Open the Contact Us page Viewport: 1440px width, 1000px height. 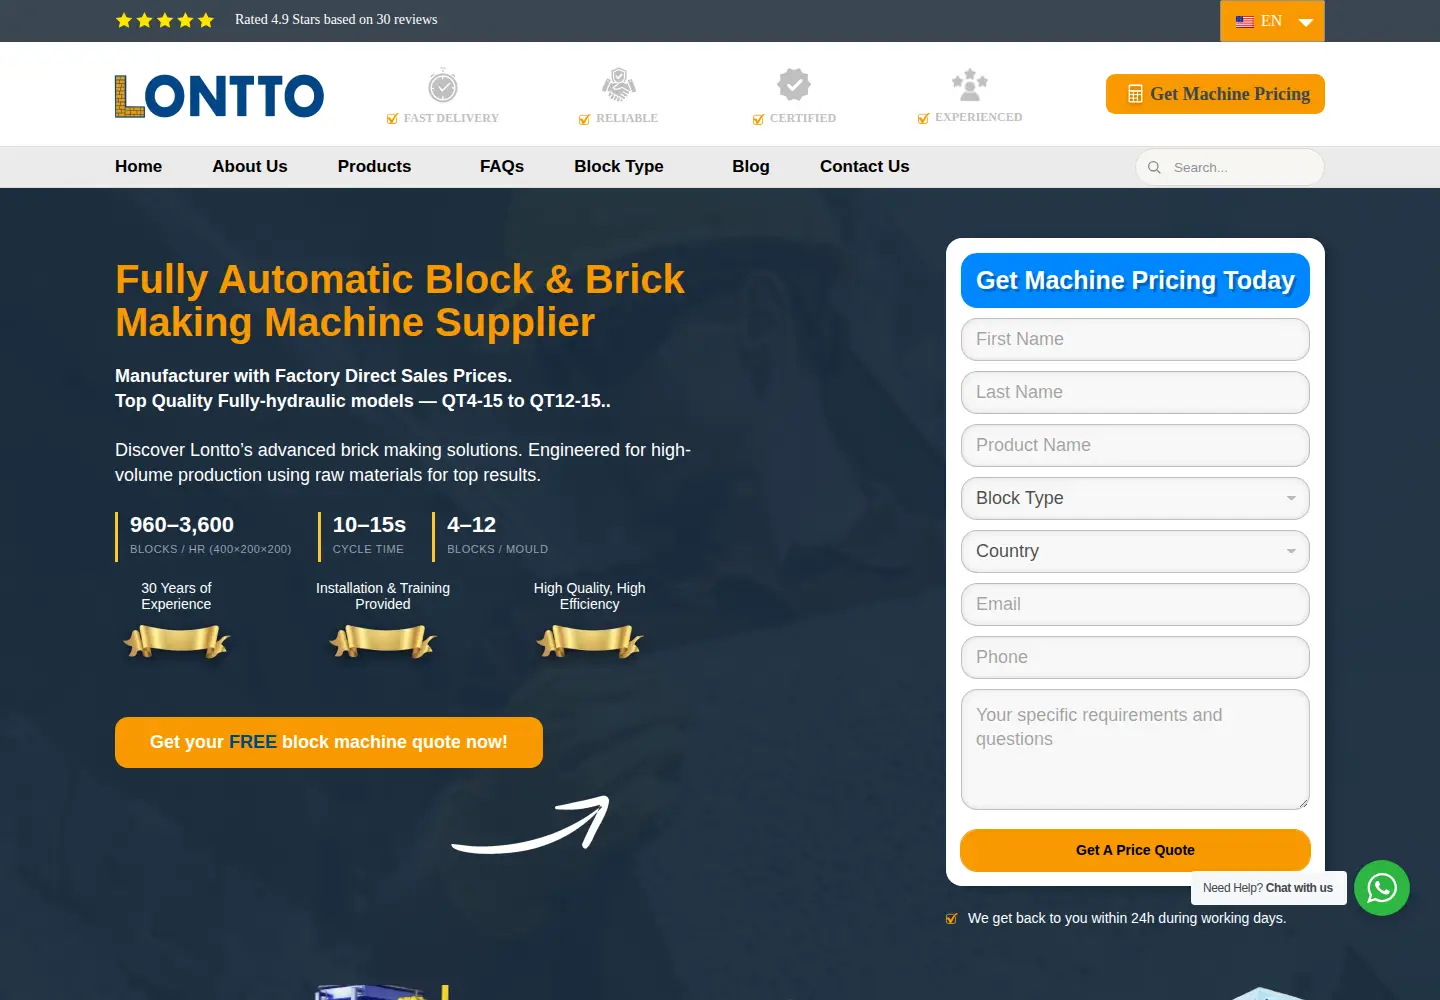[865, 167]
